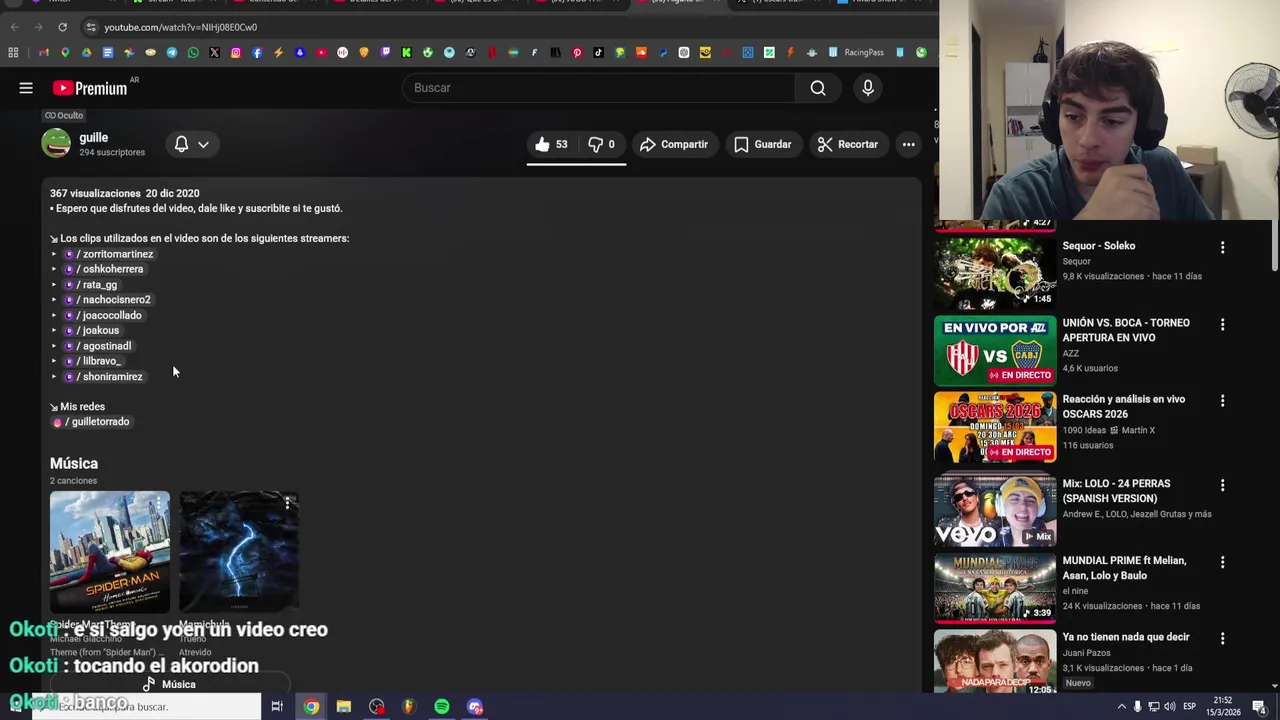Click the browser back arrow
This screenshot has height=720, width=1280.
click(14, 27)
